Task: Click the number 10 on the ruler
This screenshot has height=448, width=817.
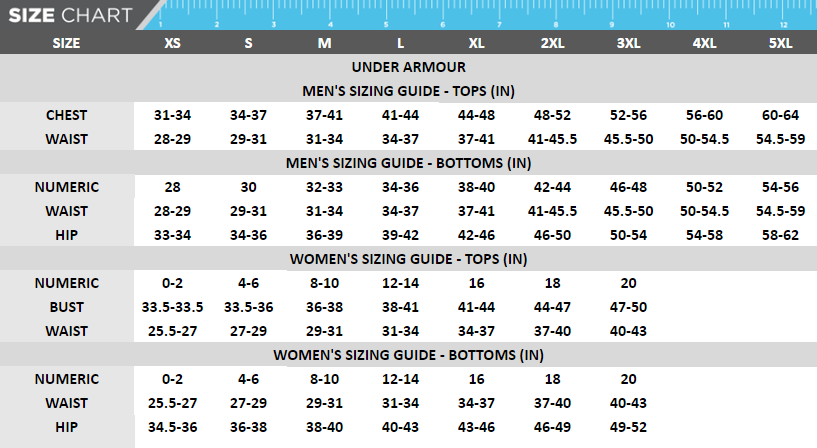Action: (x=669, y=23)
